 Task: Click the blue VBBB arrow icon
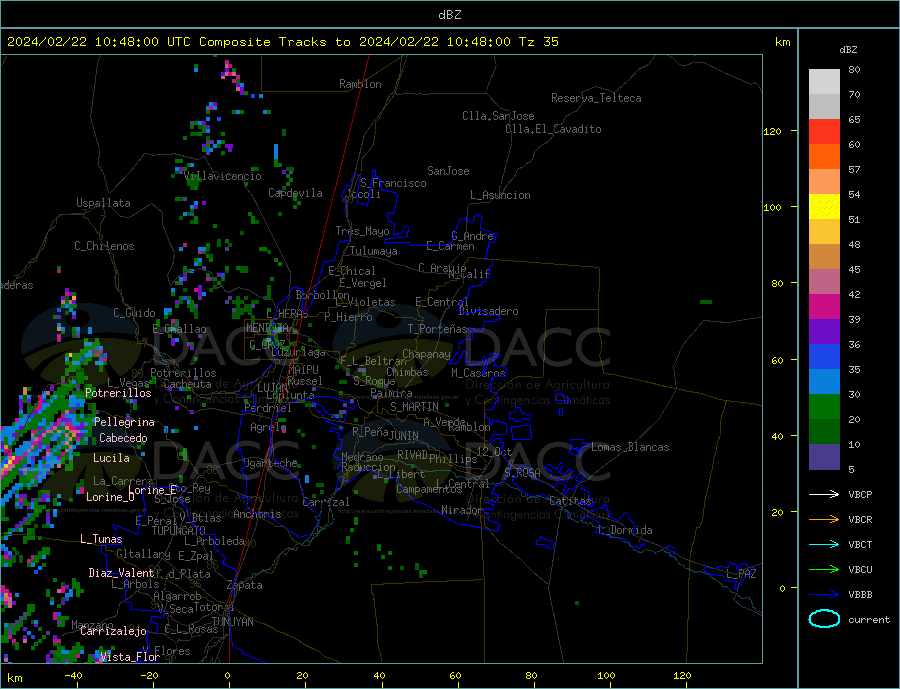[x=824, y=594]
